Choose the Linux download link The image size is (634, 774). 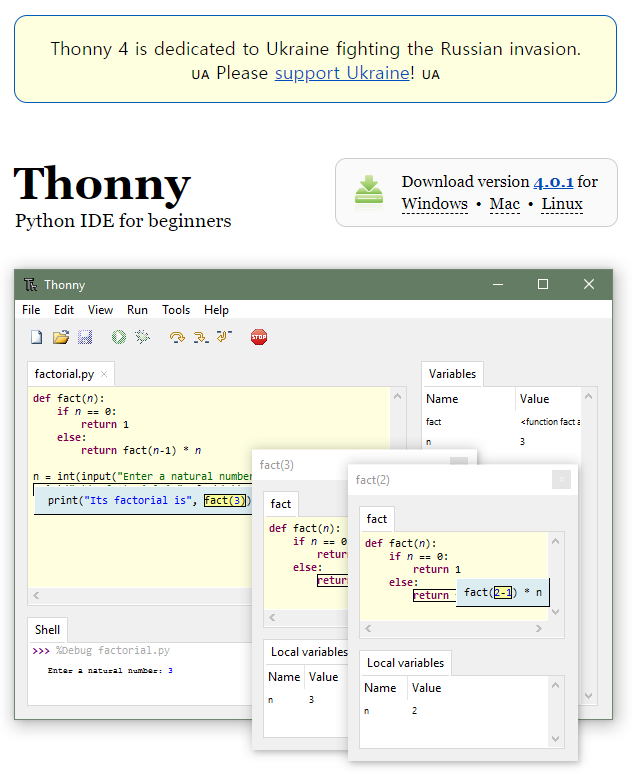[x=562, y=204]
